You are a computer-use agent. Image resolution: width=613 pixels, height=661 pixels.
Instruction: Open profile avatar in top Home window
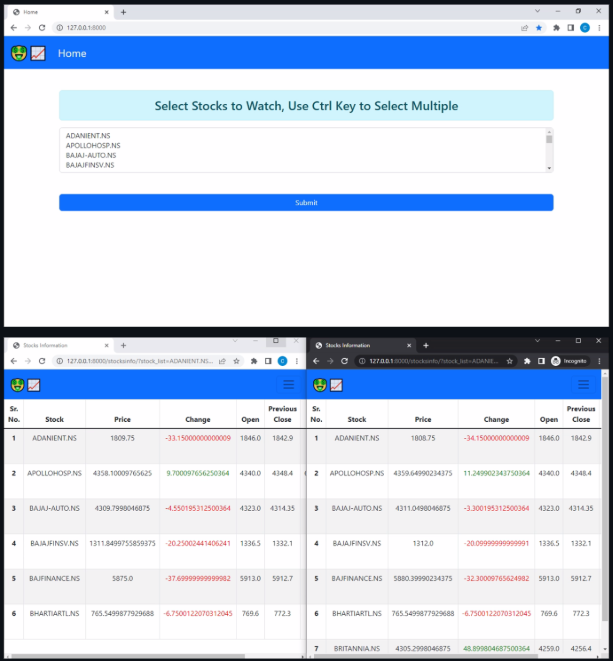pyautogui.click(x=585, y=28)
